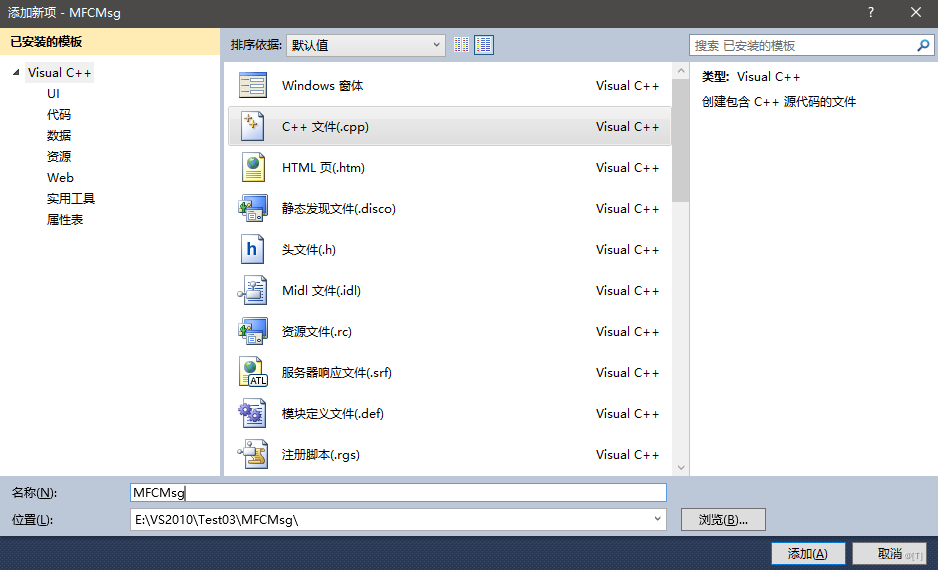Select the 注册脚本(.rgs) scroll icon

click(252, 454)
